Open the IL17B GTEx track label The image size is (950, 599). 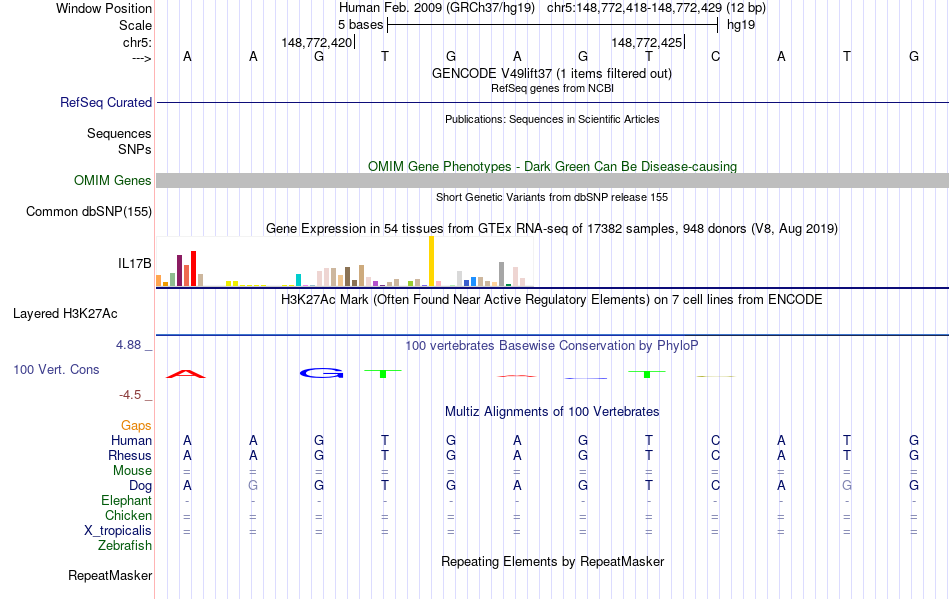(135, 263)
